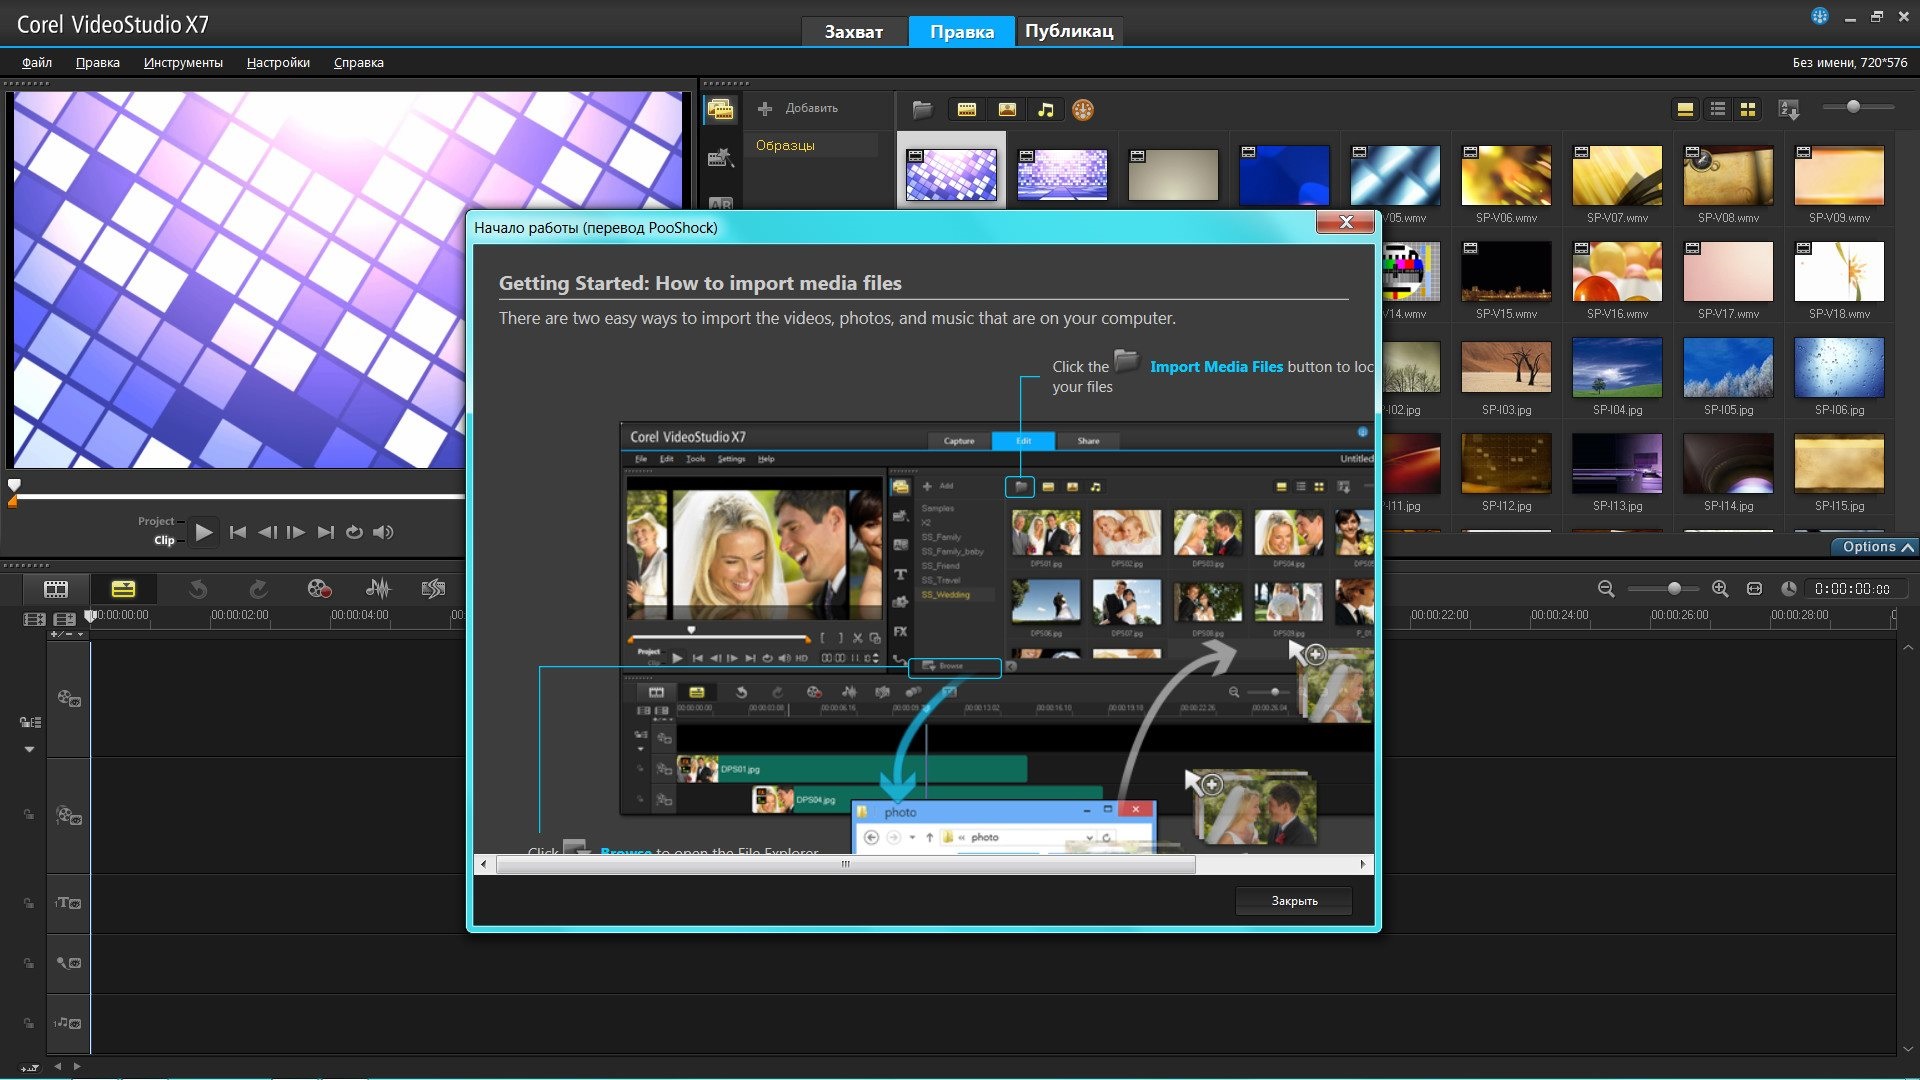Image resolution: width=1920 pixels, height=1080 pixels.
Task: Open the Инструменты menu
Action: point(183,62)
